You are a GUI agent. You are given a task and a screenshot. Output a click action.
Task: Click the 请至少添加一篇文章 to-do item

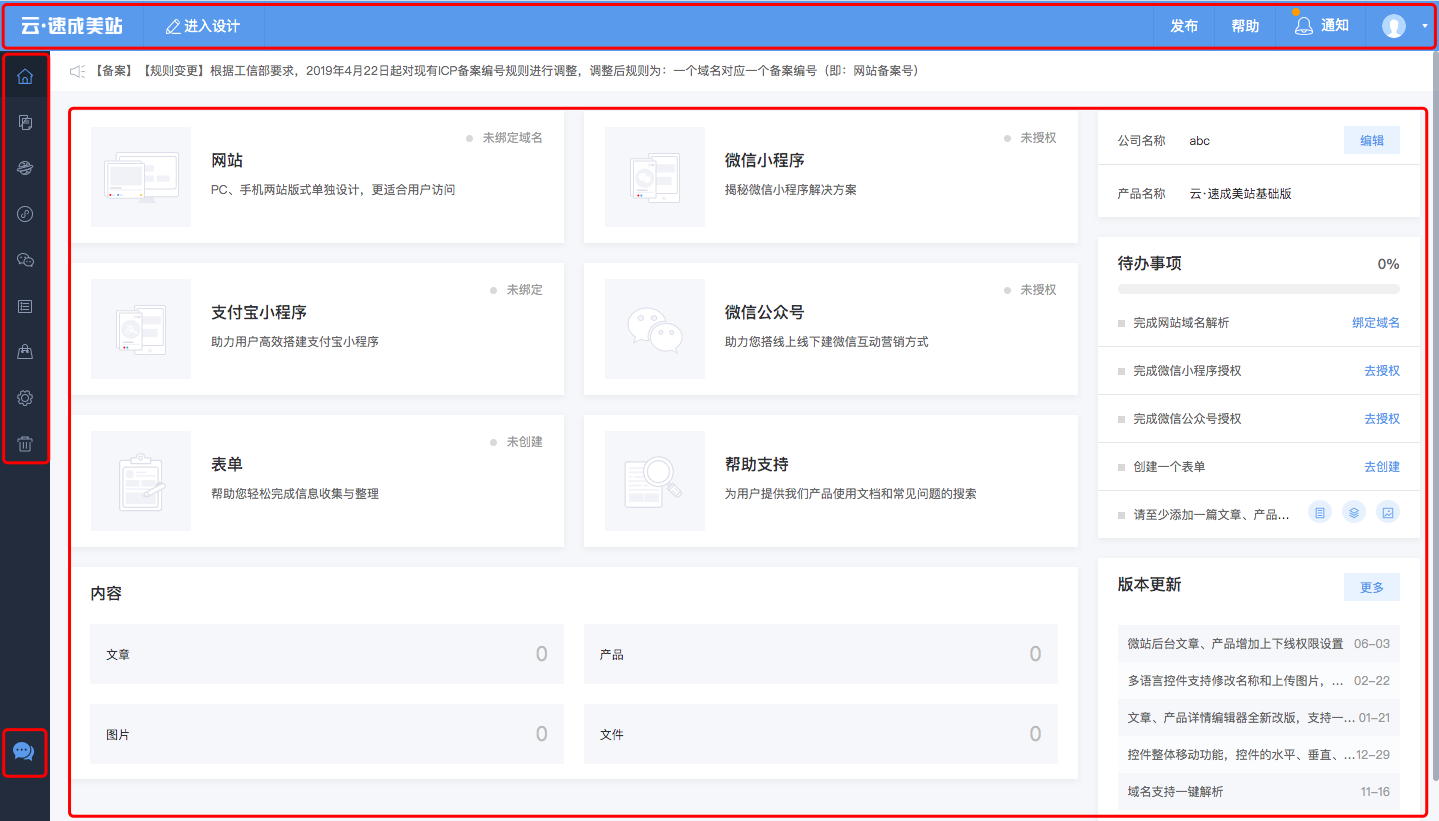tap(1211, 515)
